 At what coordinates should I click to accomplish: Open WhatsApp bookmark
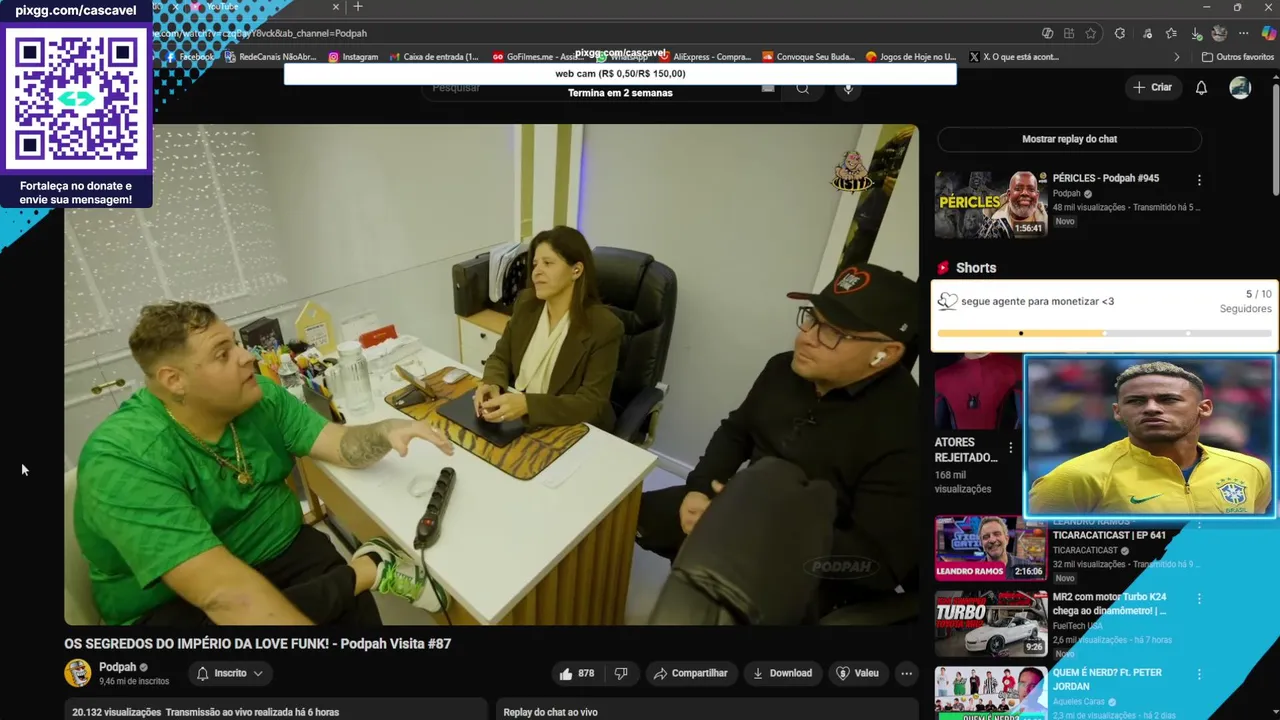pyautogui.click(x=621, y=57)
